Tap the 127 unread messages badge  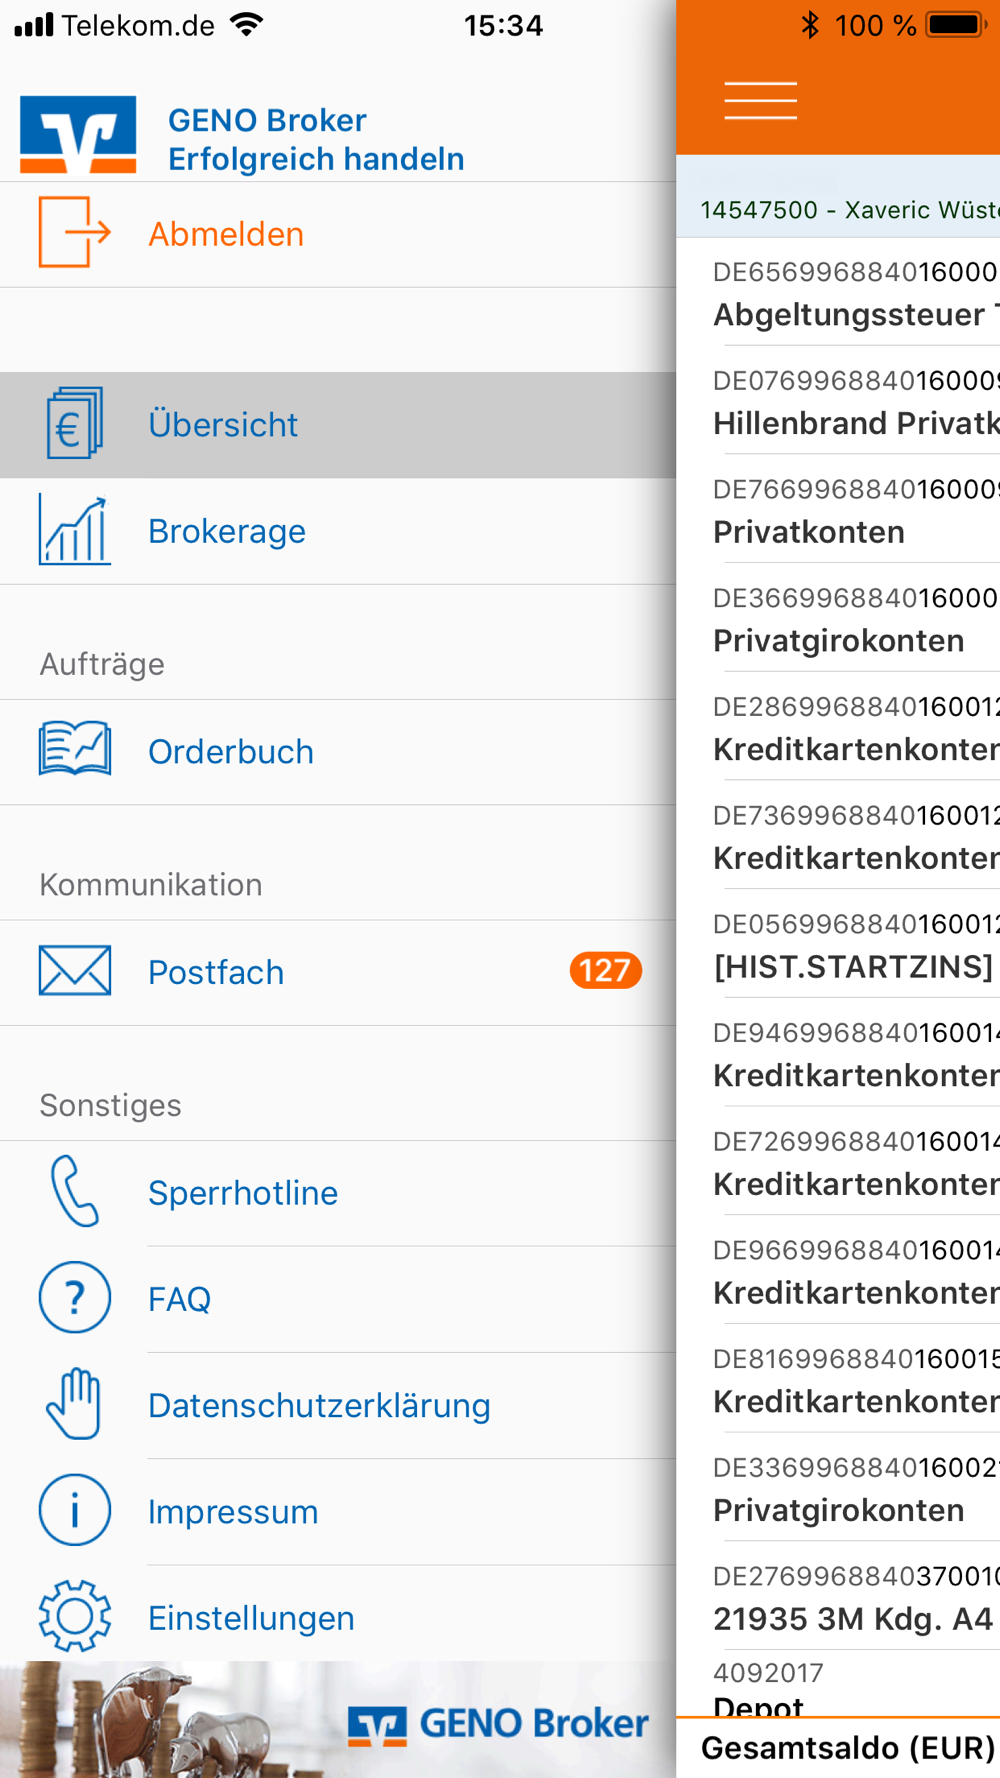click(x=605, y=970)
